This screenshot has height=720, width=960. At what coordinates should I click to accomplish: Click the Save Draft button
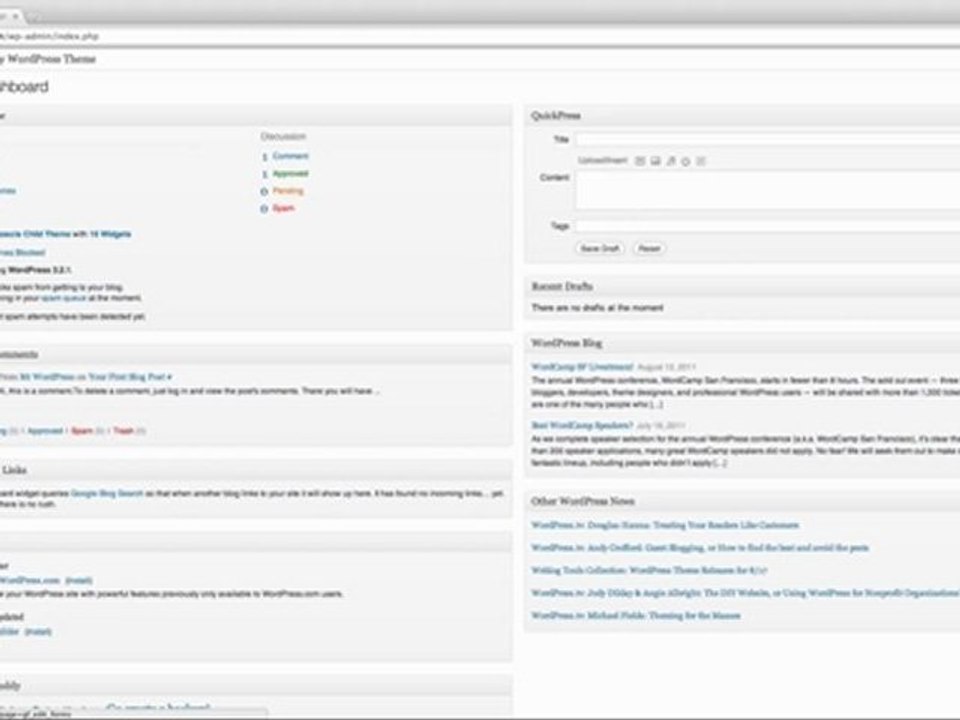click(x=600, y=249)
